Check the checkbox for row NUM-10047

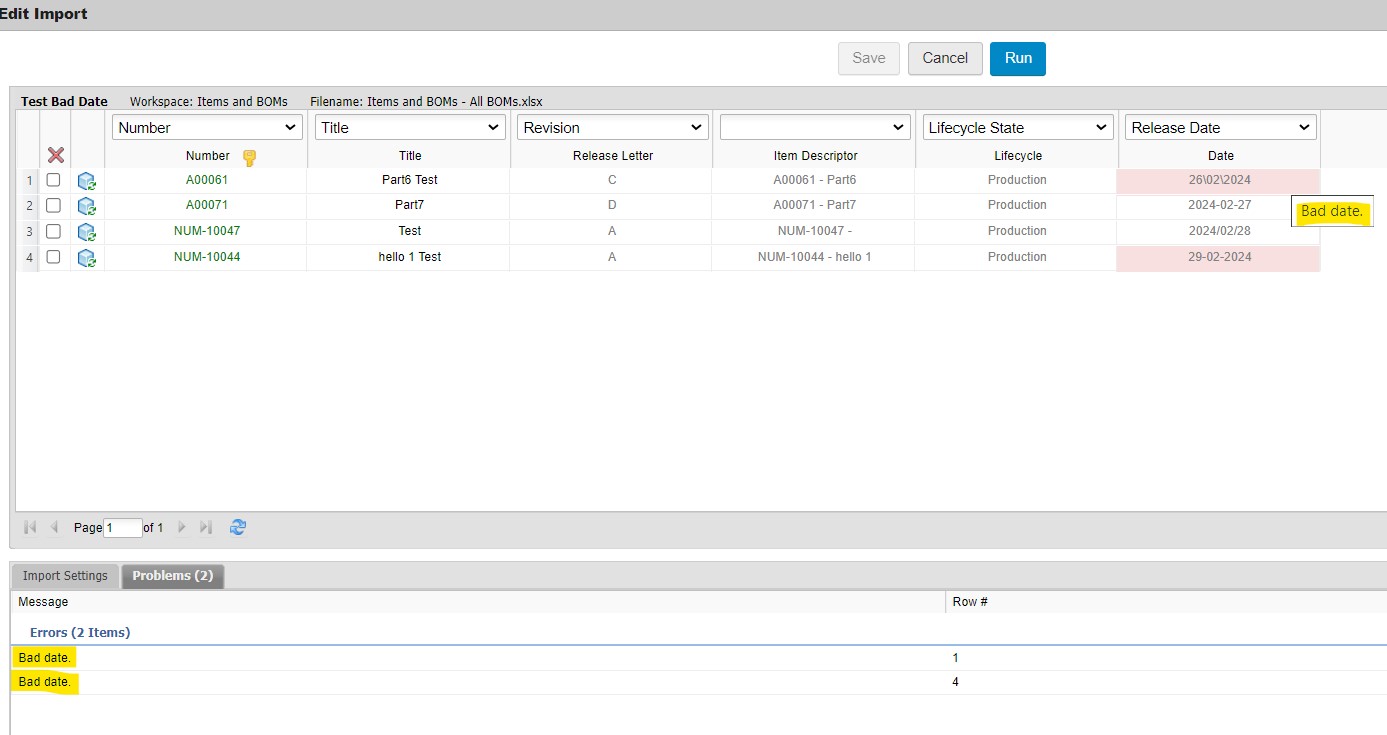(x=53, y=231)
